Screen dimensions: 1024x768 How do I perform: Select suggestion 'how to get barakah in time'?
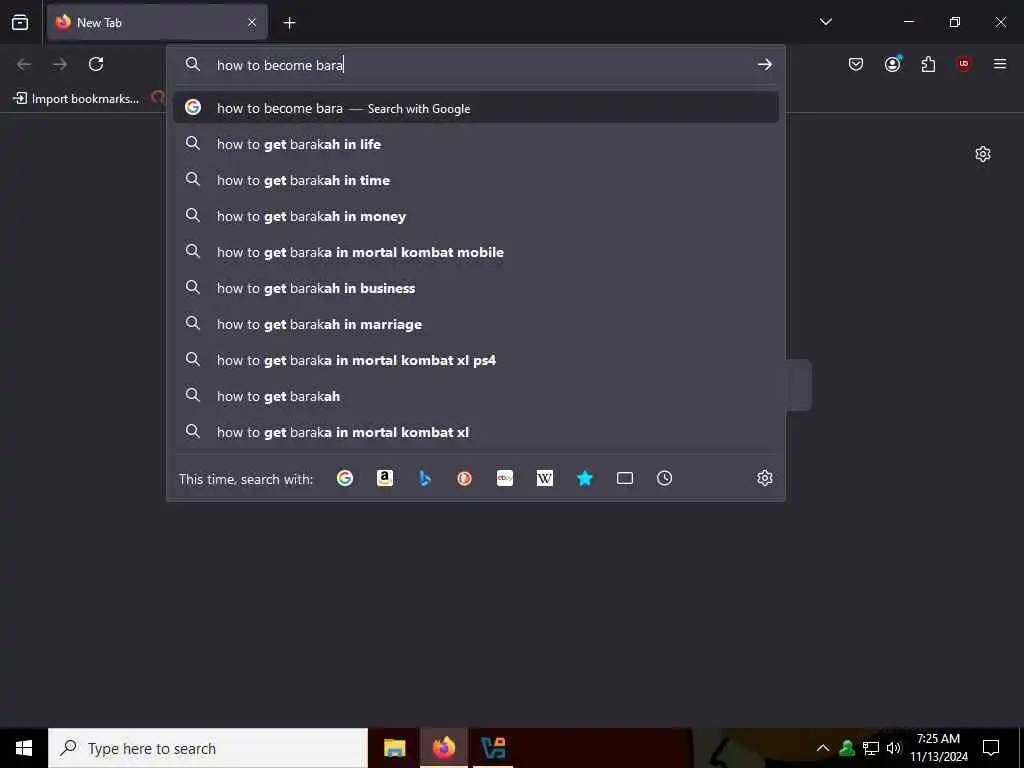pos(476,180)
